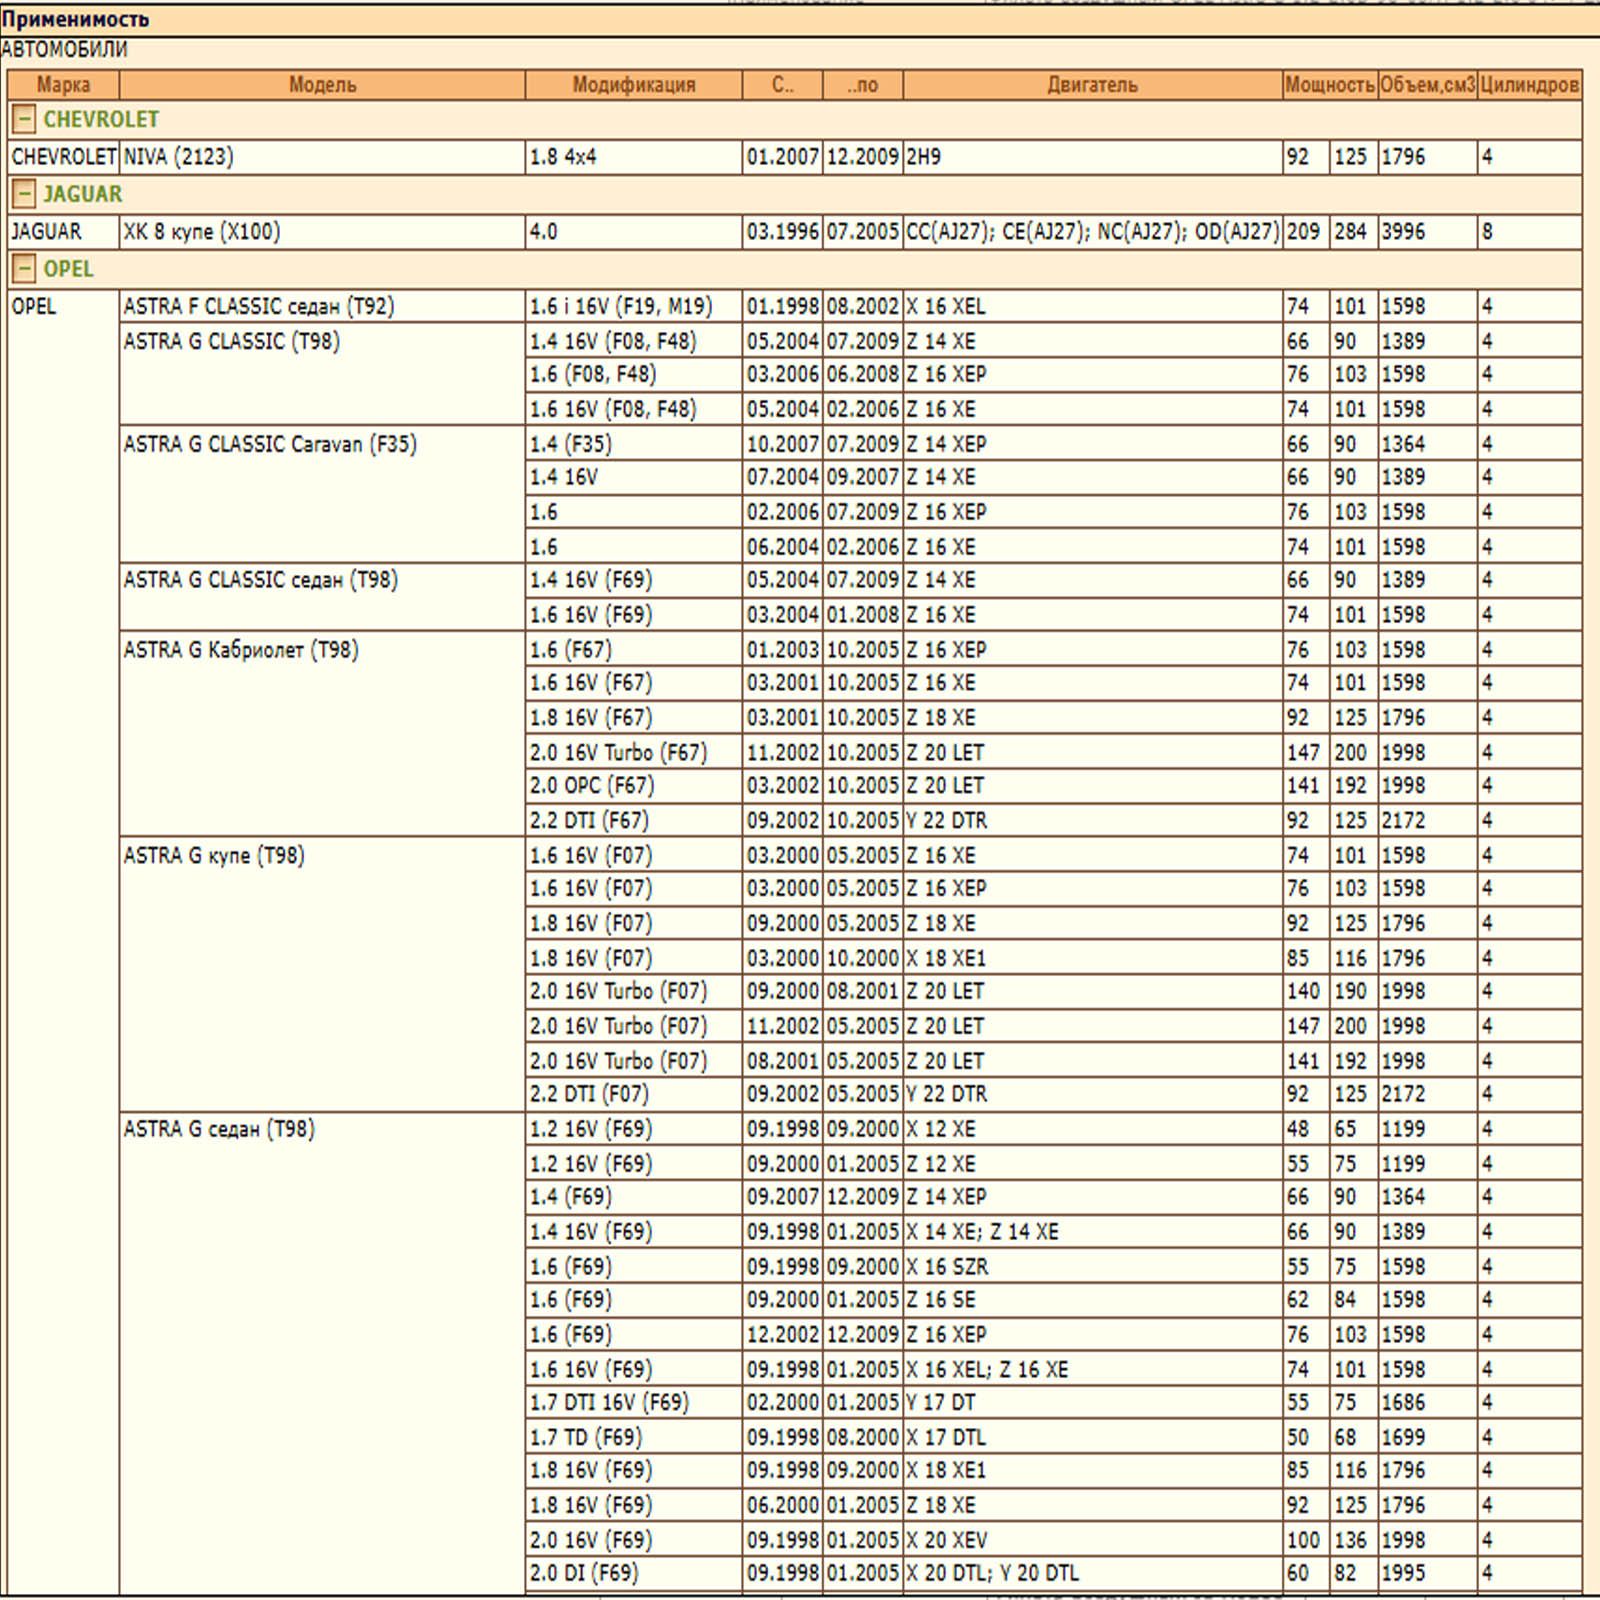Click the XK 8 купе (X100) cell
Screen dimensions: 1600x1600
point(201,232)
